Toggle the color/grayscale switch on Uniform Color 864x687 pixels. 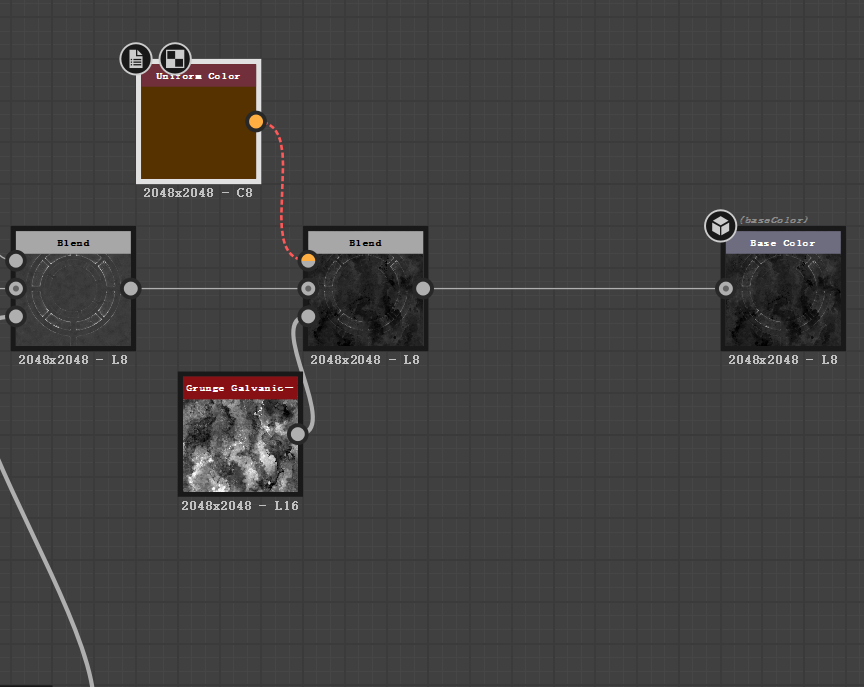pyautogui.click(x=174, y=59)
